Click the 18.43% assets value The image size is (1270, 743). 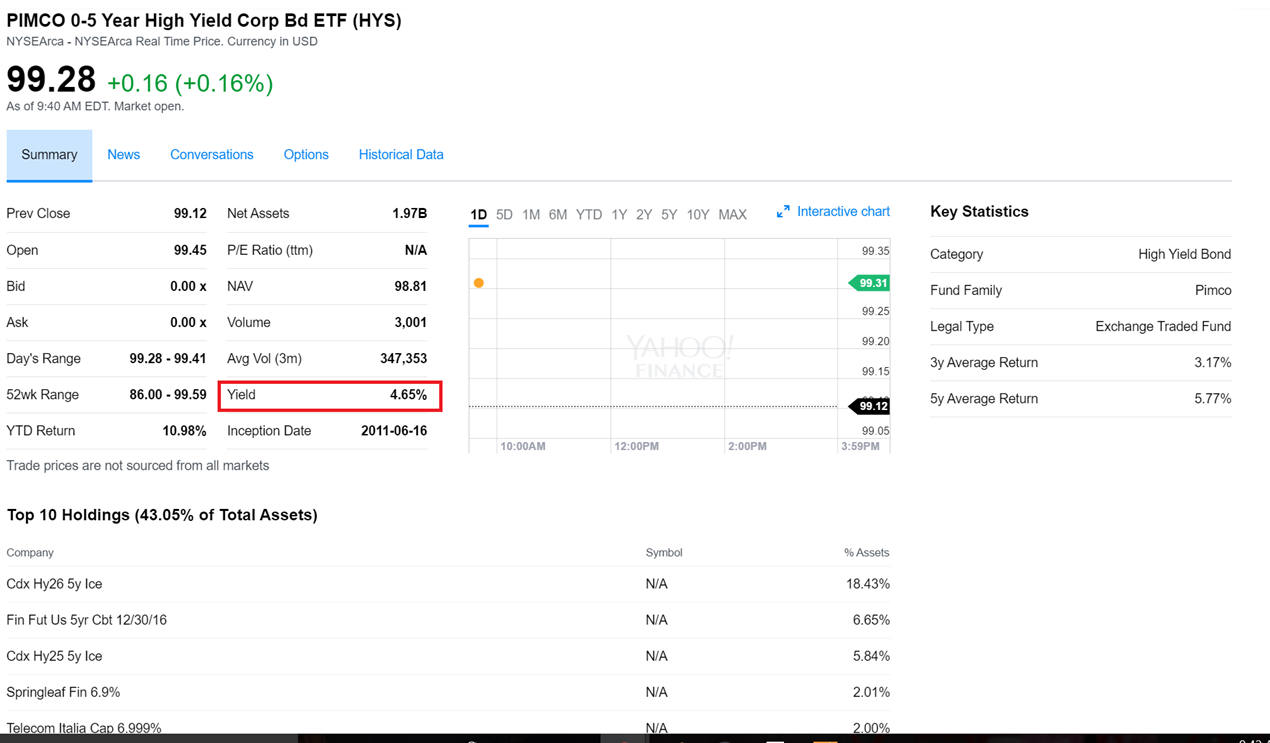tap(868, 584)
